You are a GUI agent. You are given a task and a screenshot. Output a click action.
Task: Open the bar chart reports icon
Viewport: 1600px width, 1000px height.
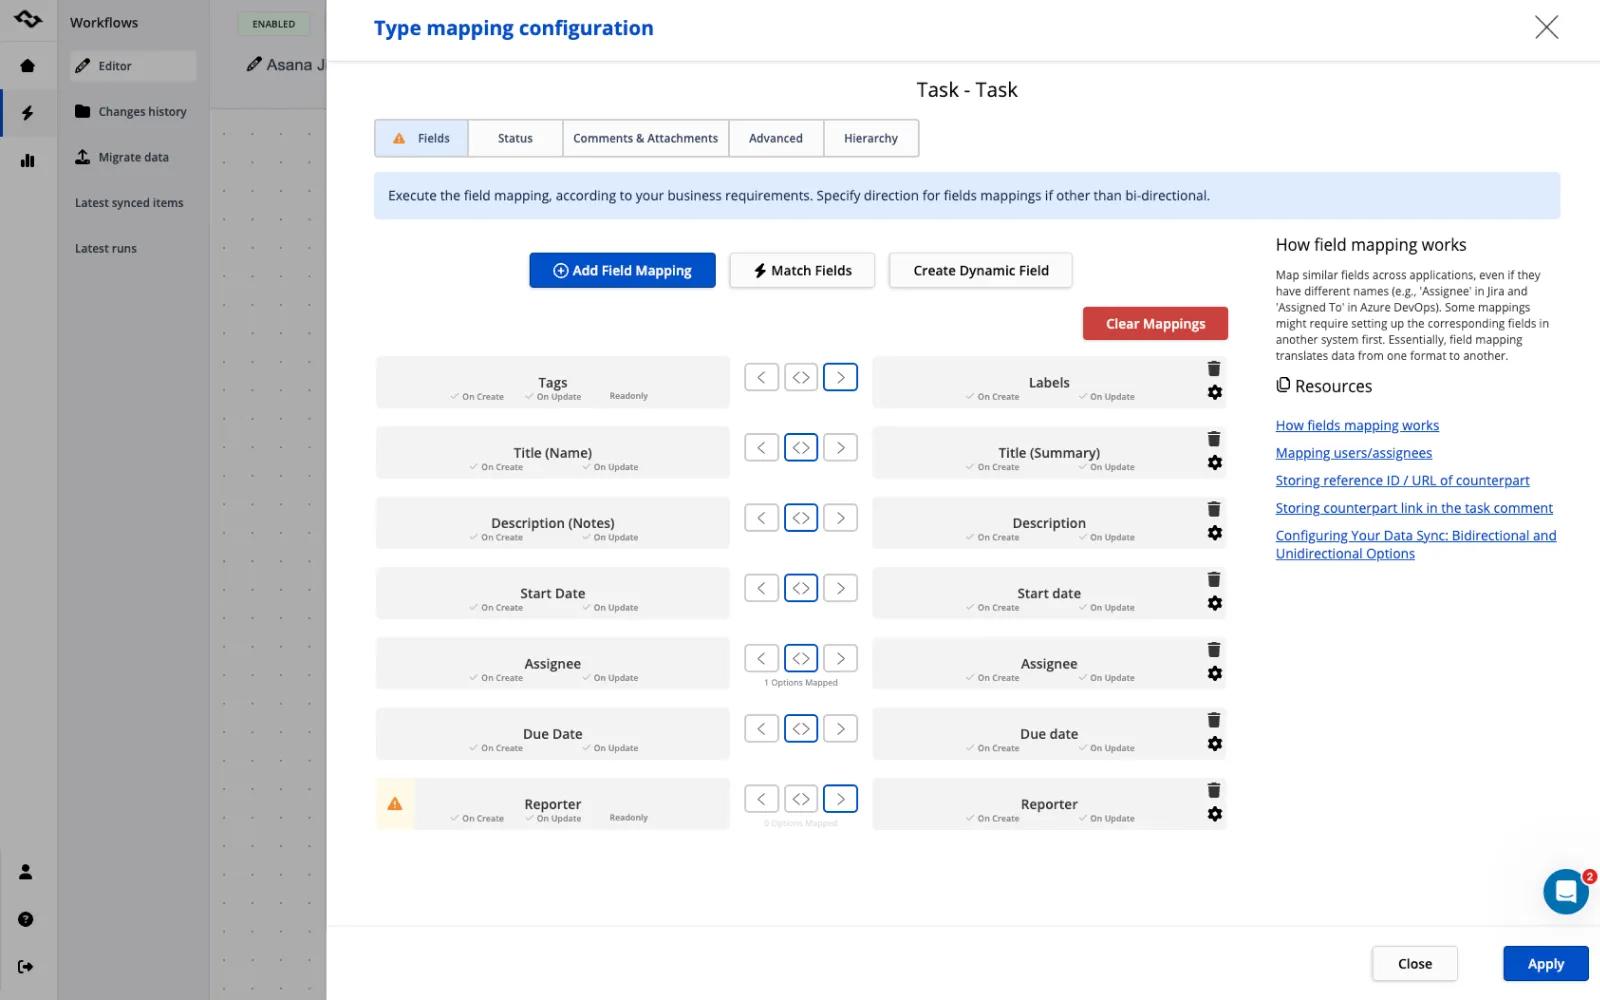tap(27, 160)
